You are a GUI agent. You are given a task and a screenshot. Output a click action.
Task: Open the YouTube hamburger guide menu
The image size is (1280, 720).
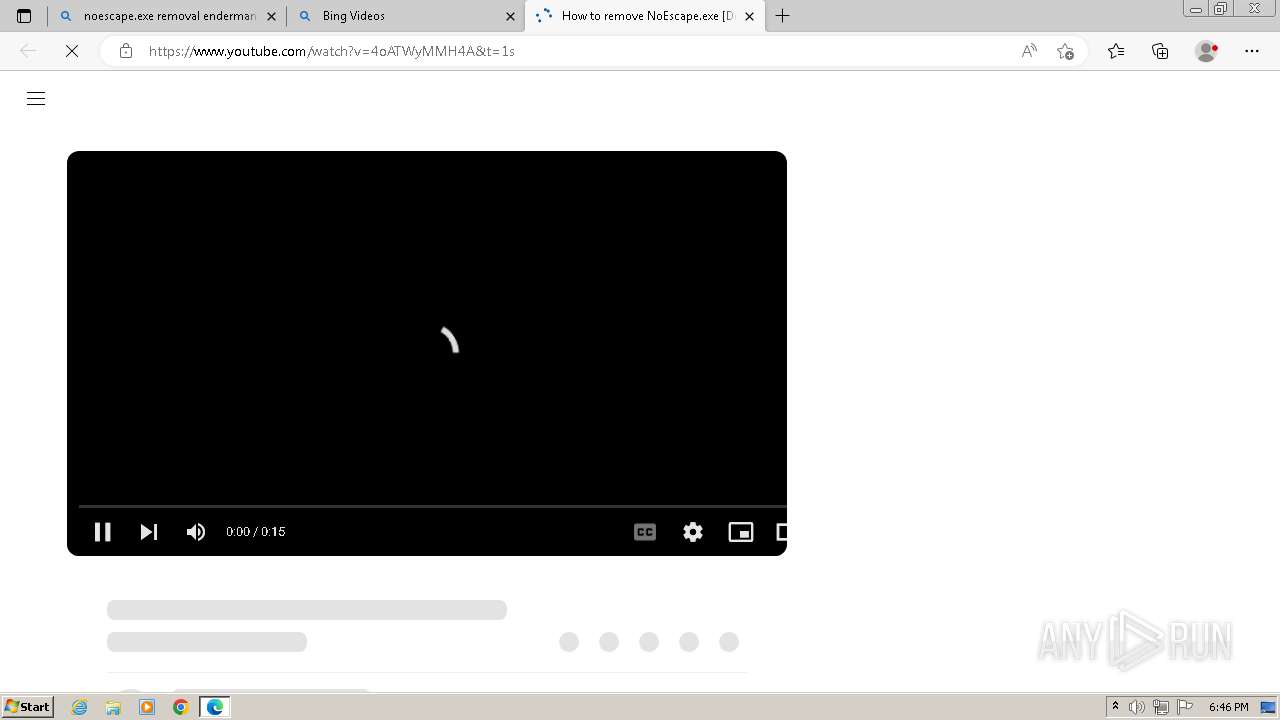36,98
